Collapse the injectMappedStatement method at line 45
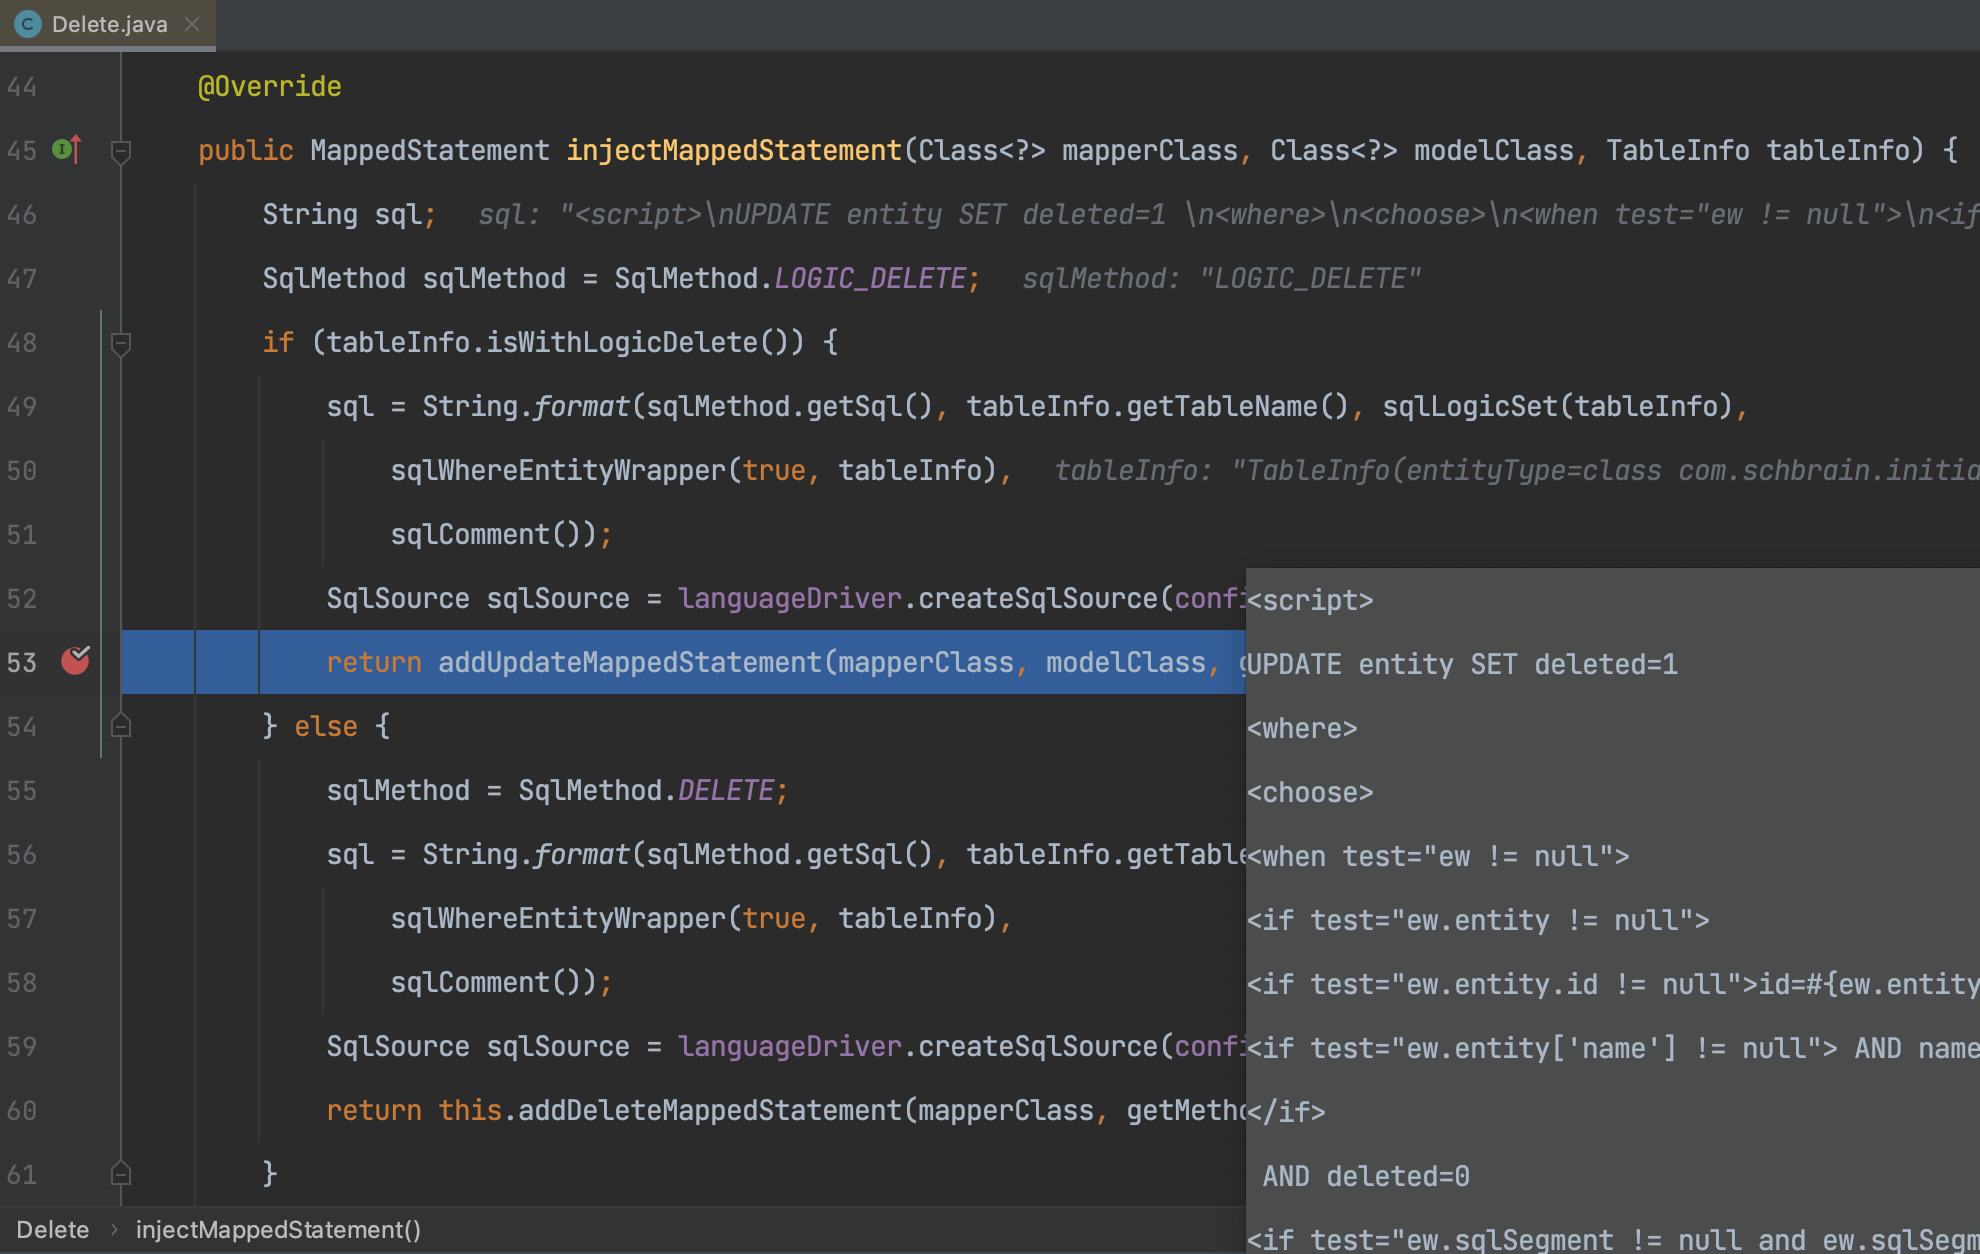The image size is (1980, 1254). [x=121, y=152]
